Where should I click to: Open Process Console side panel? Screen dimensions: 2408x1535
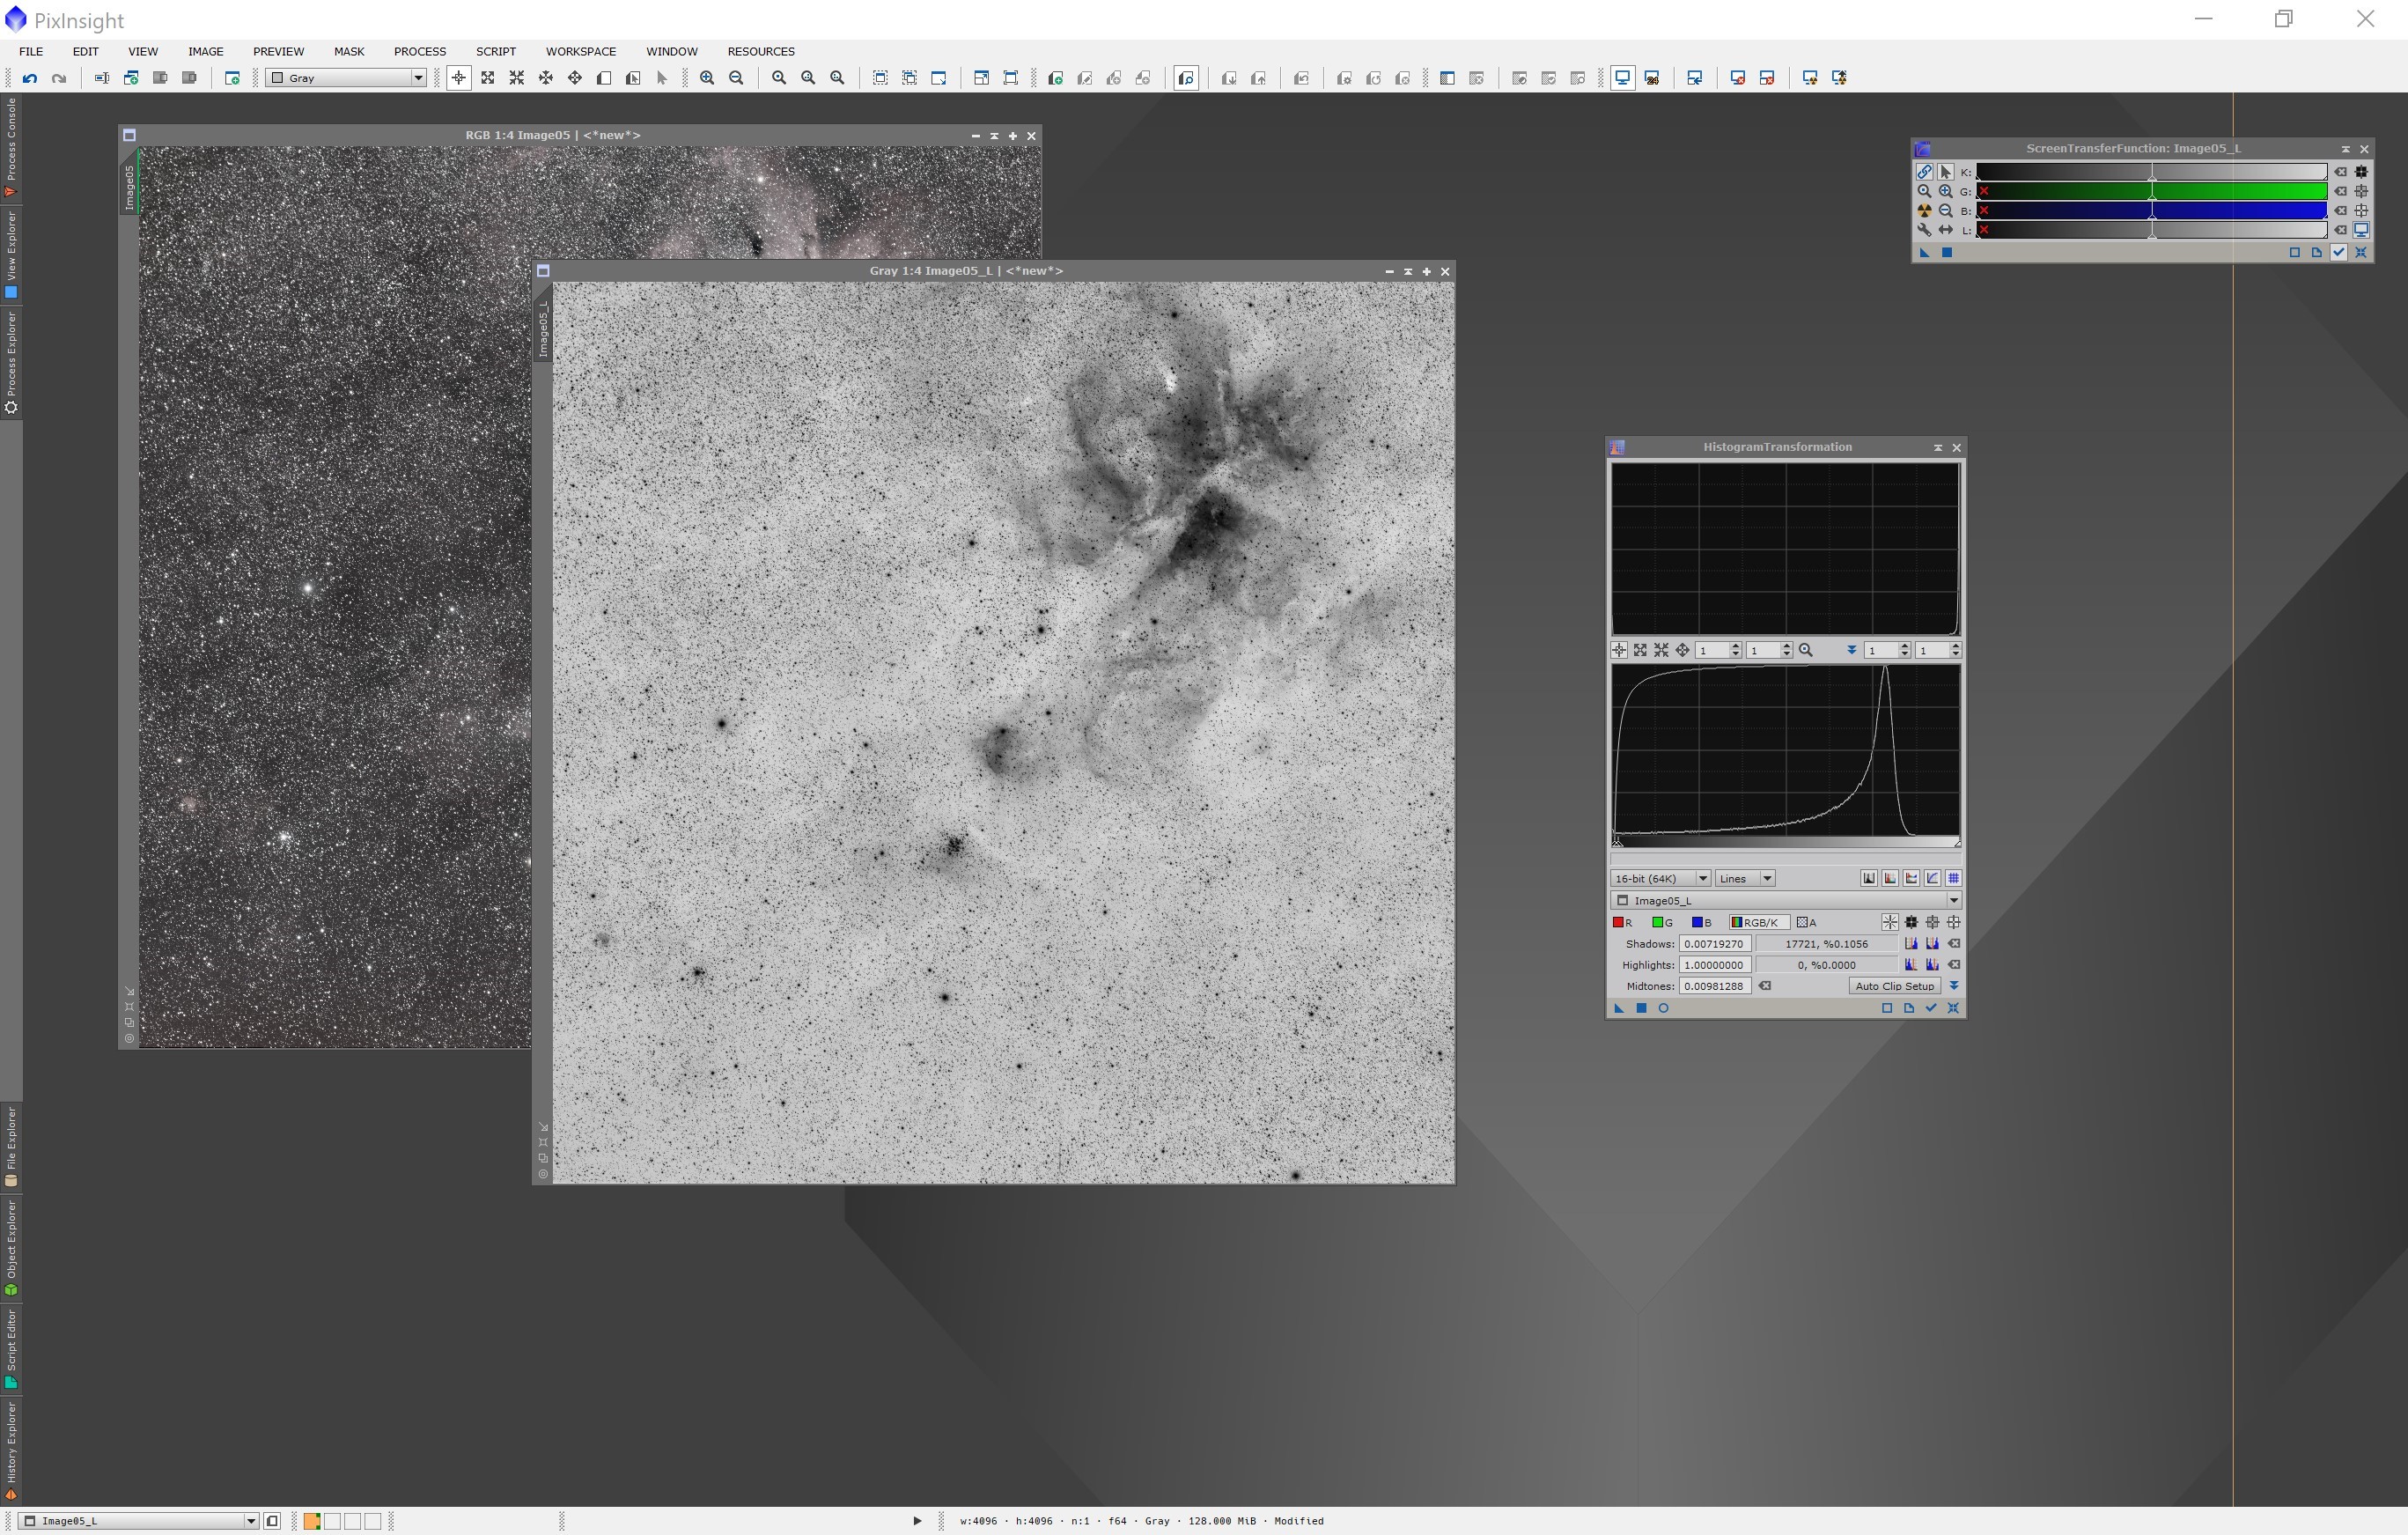tap(11, 147)
